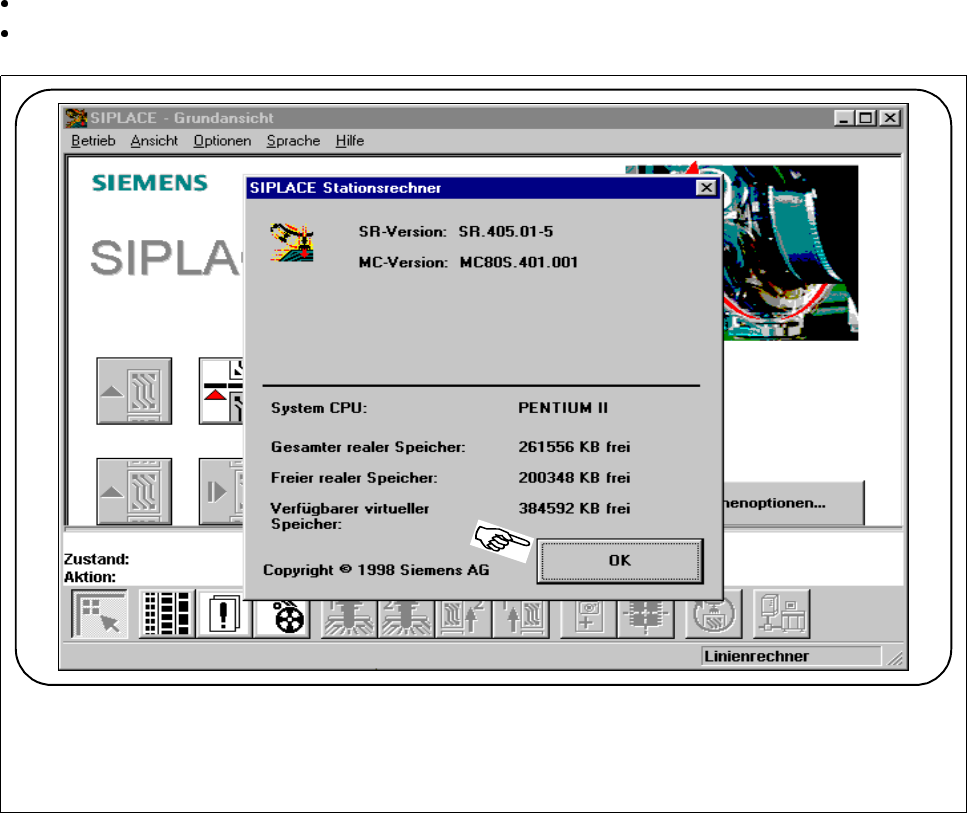Click the PENTIUM II CPU value
967x813 pixels.
coord(562,408)
